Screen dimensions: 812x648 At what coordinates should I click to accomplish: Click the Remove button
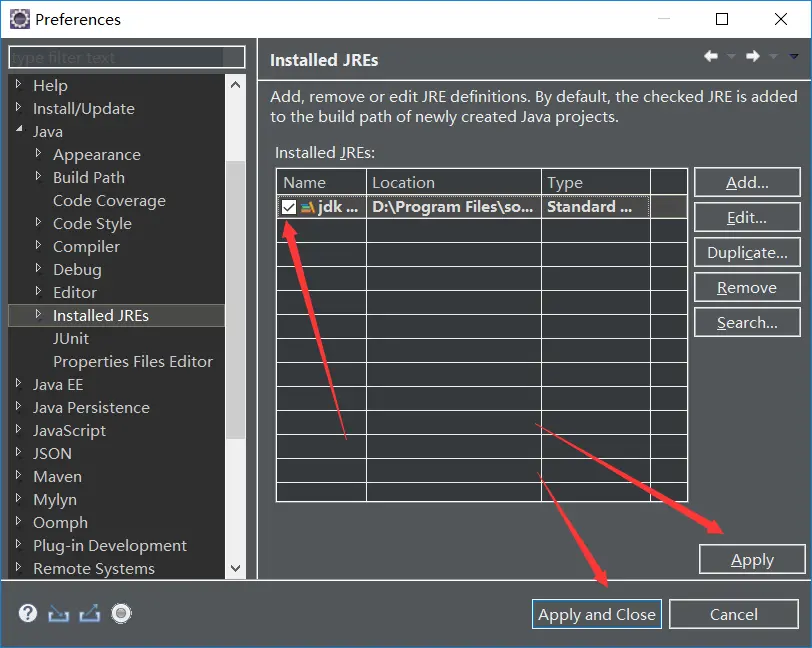click(747, 287)
